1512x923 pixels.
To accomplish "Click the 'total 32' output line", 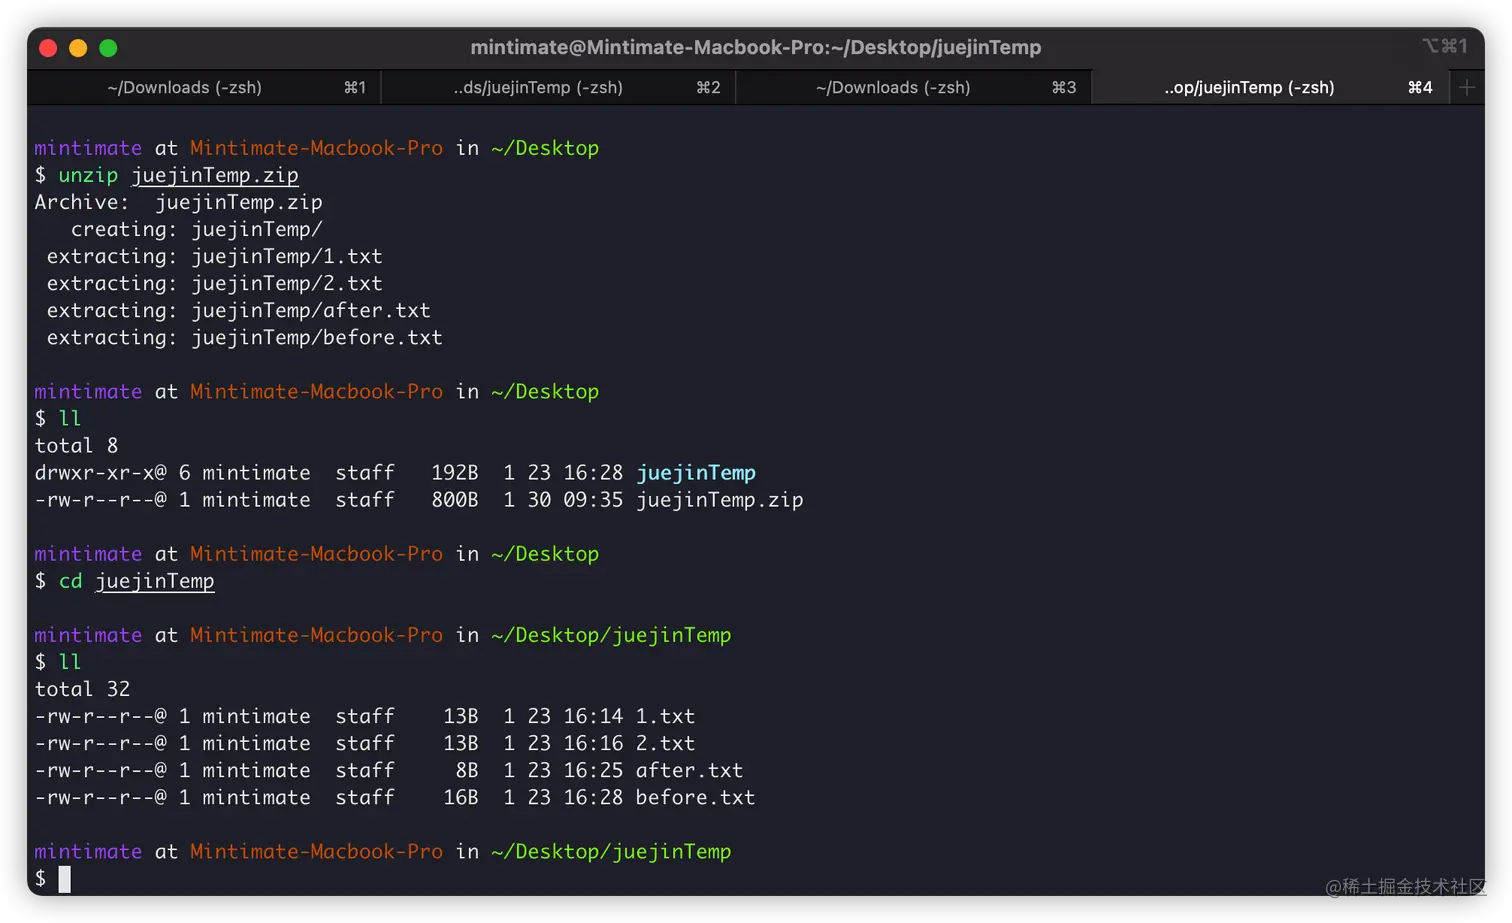I will [x=82, y=689].
